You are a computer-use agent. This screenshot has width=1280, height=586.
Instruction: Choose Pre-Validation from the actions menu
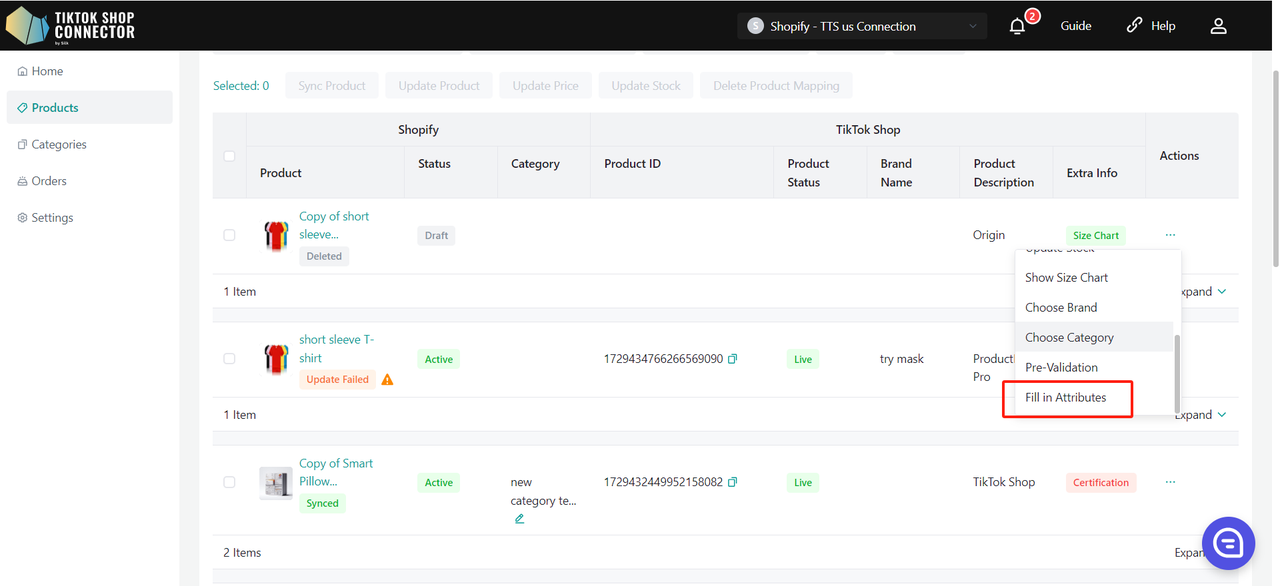[x=1061, y=367]
